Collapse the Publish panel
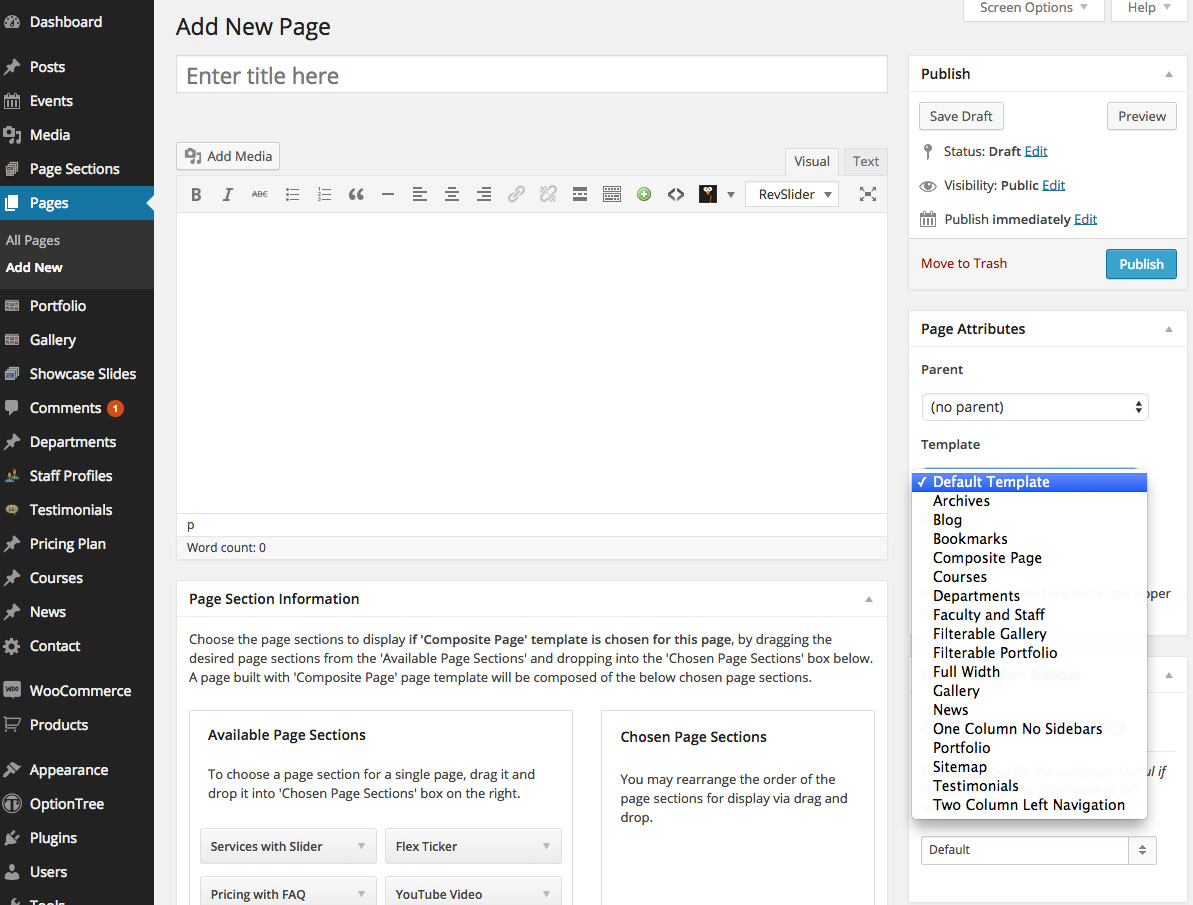The height and width of the screenshot is (905, 1193). pos(1168,73)
